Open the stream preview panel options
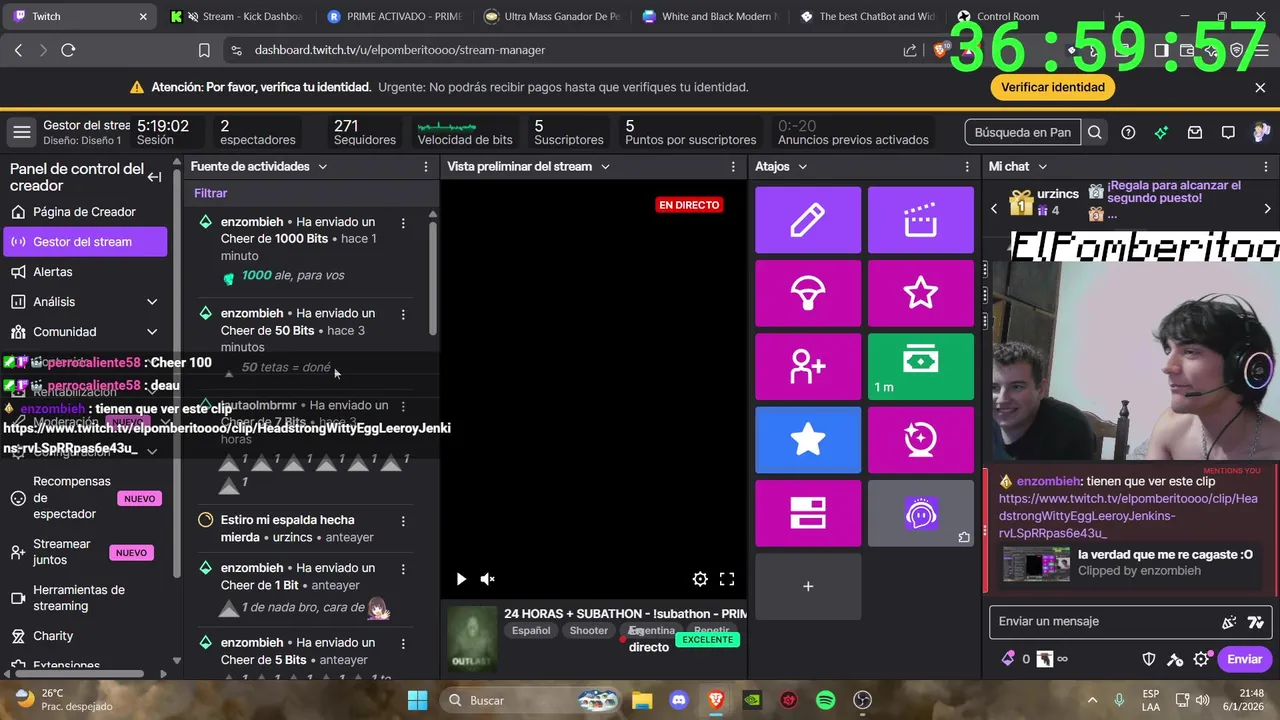 733,167
